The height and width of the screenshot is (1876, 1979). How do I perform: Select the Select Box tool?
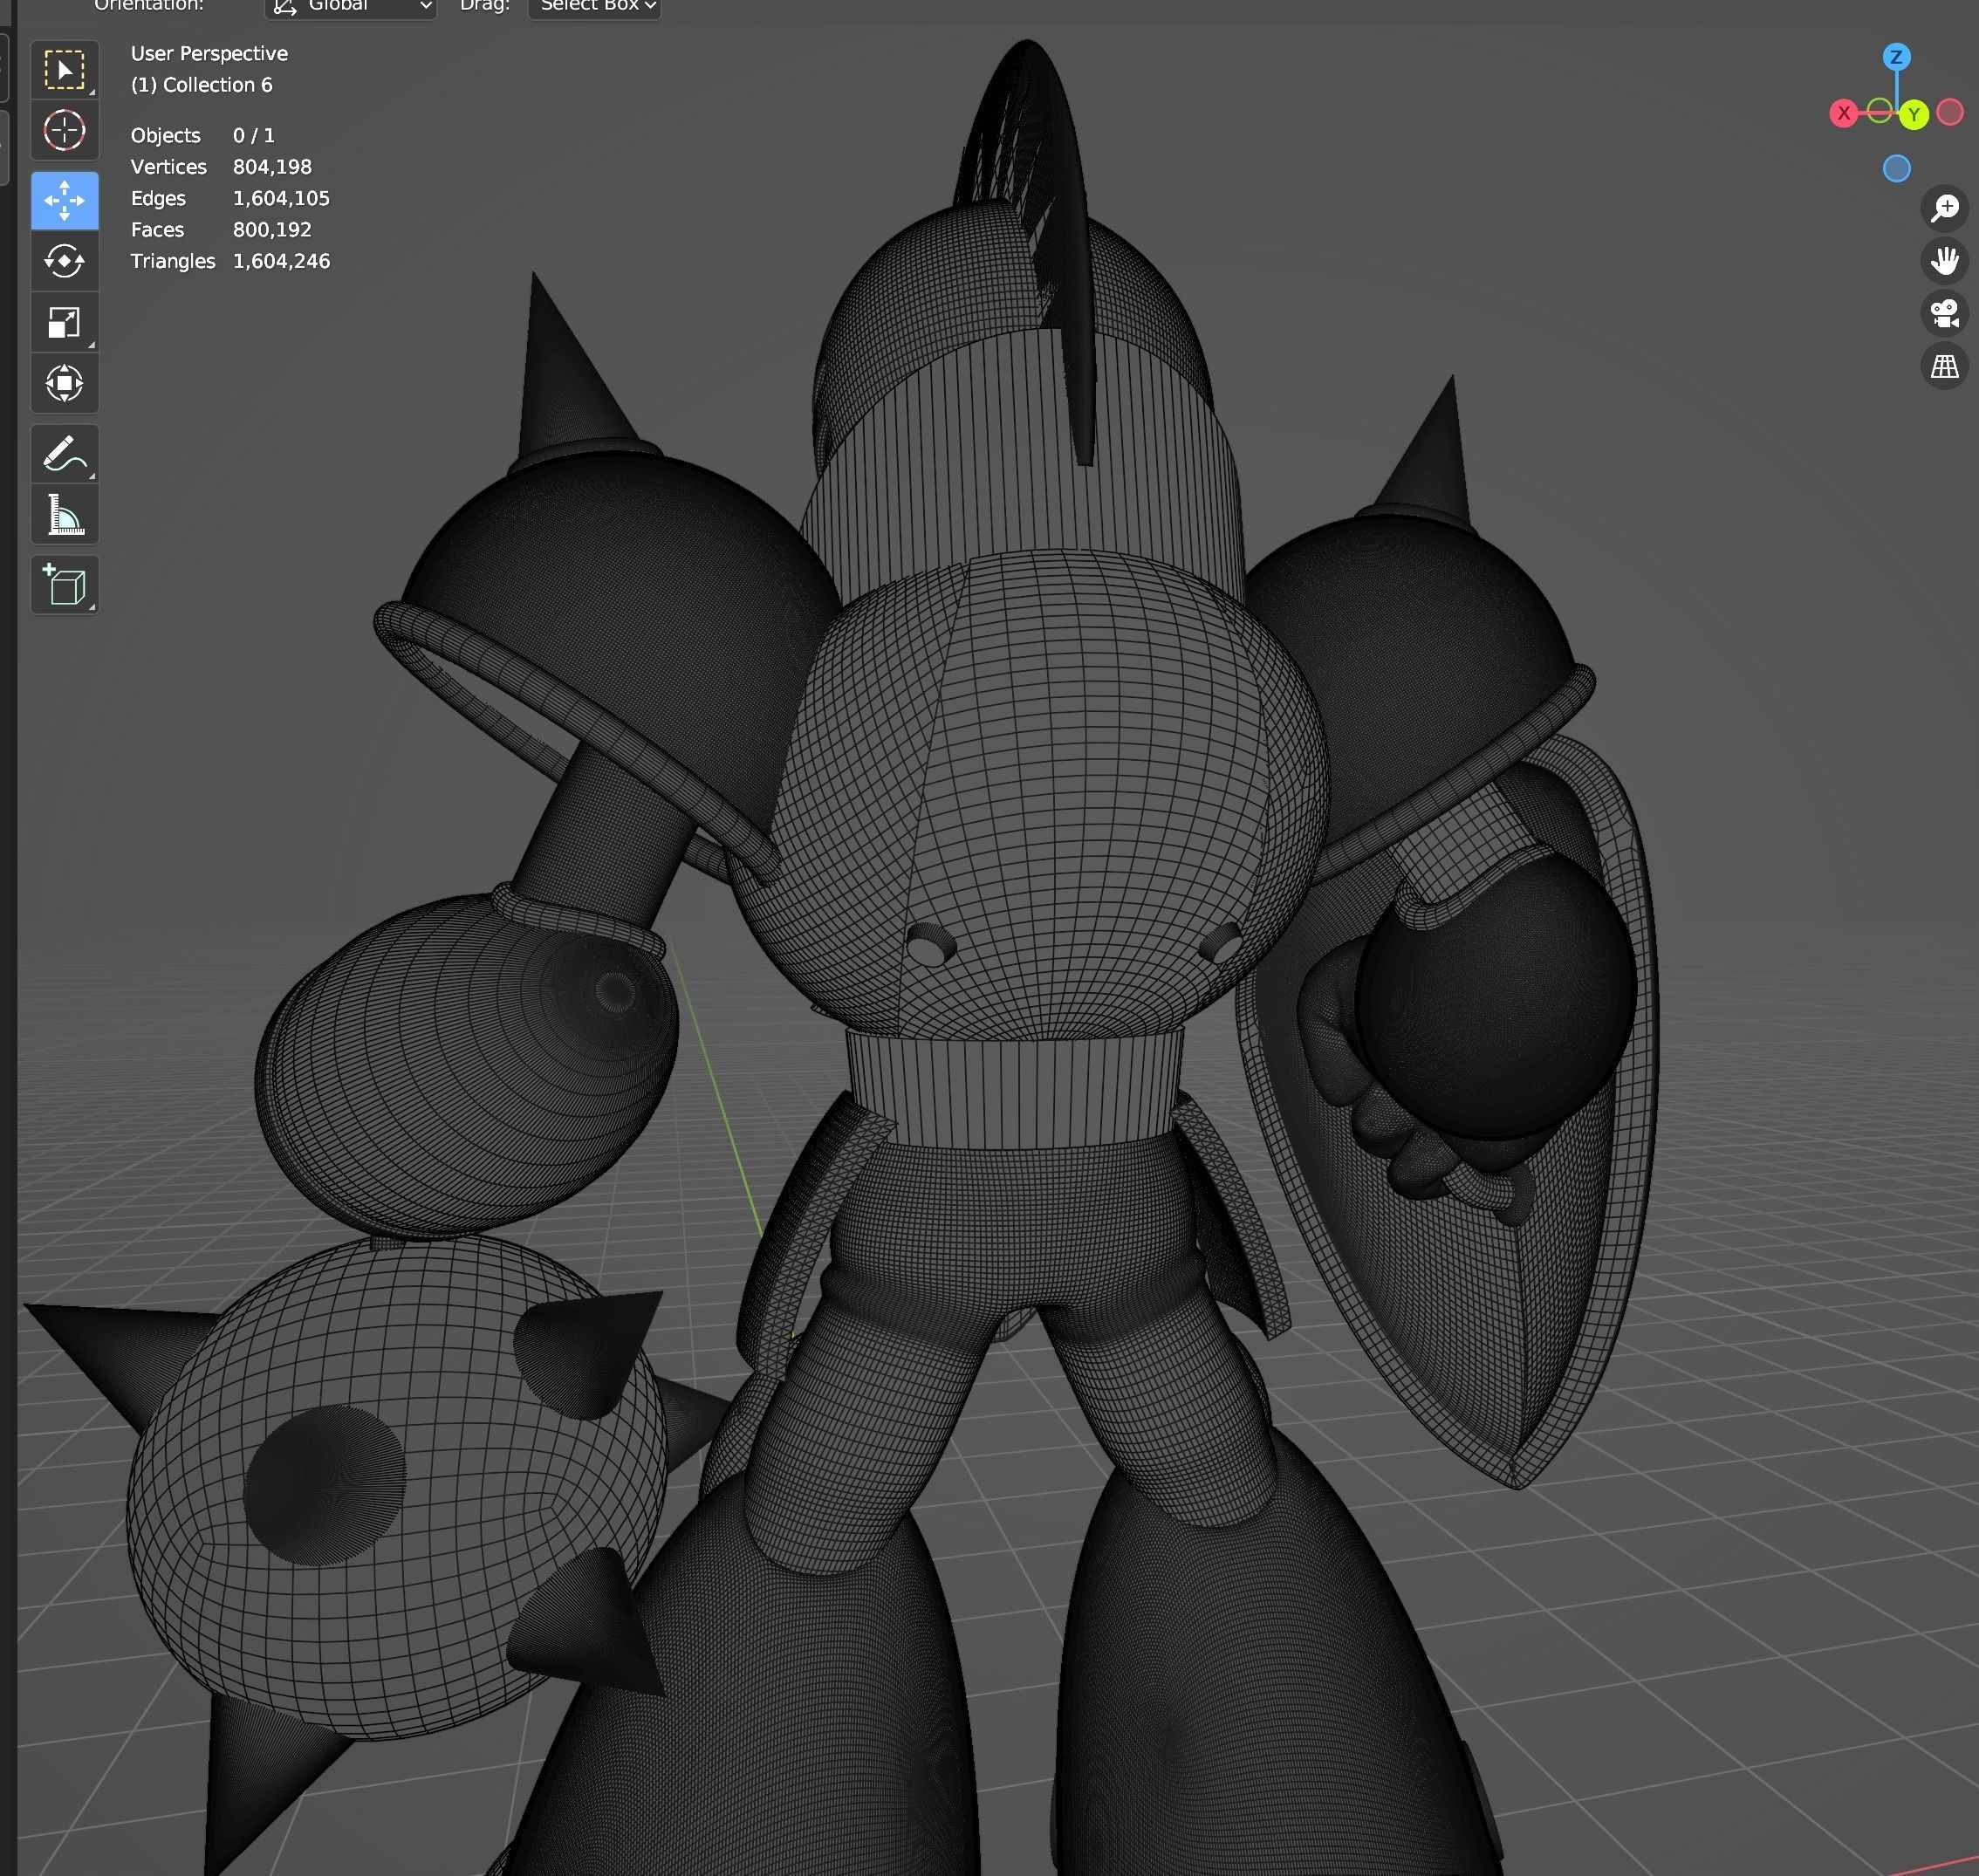pos(65,70)
